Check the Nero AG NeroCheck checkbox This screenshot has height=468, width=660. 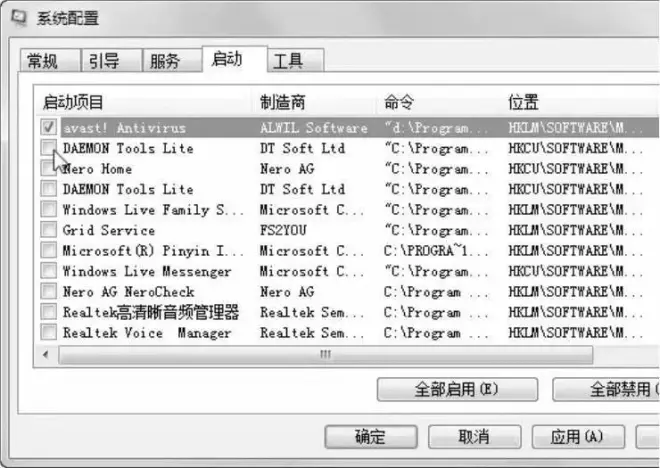pos(48,291)
